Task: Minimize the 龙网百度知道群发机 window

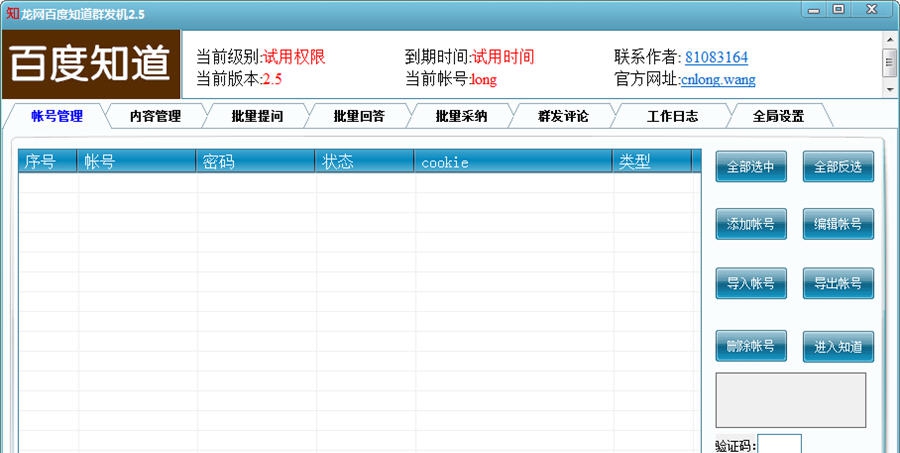Action: pyautogui.click(x=814, y=10)
